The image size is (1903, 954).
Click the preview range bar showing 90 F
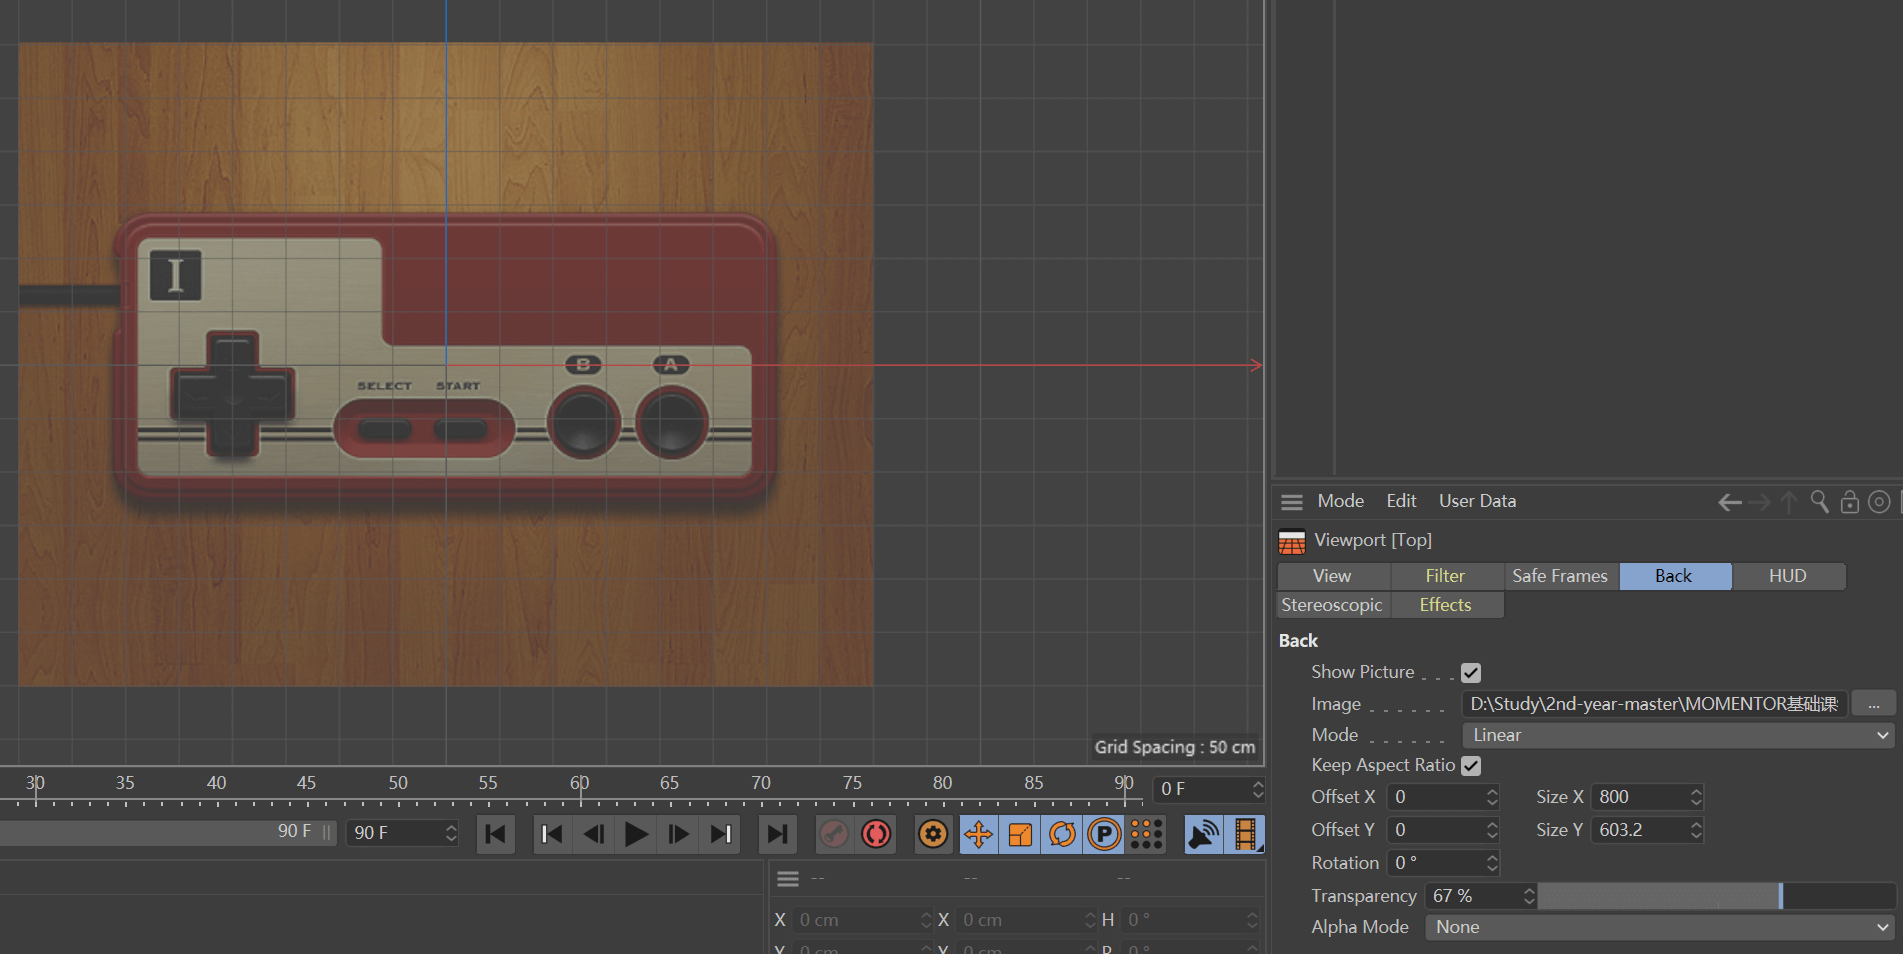[168, 832]
